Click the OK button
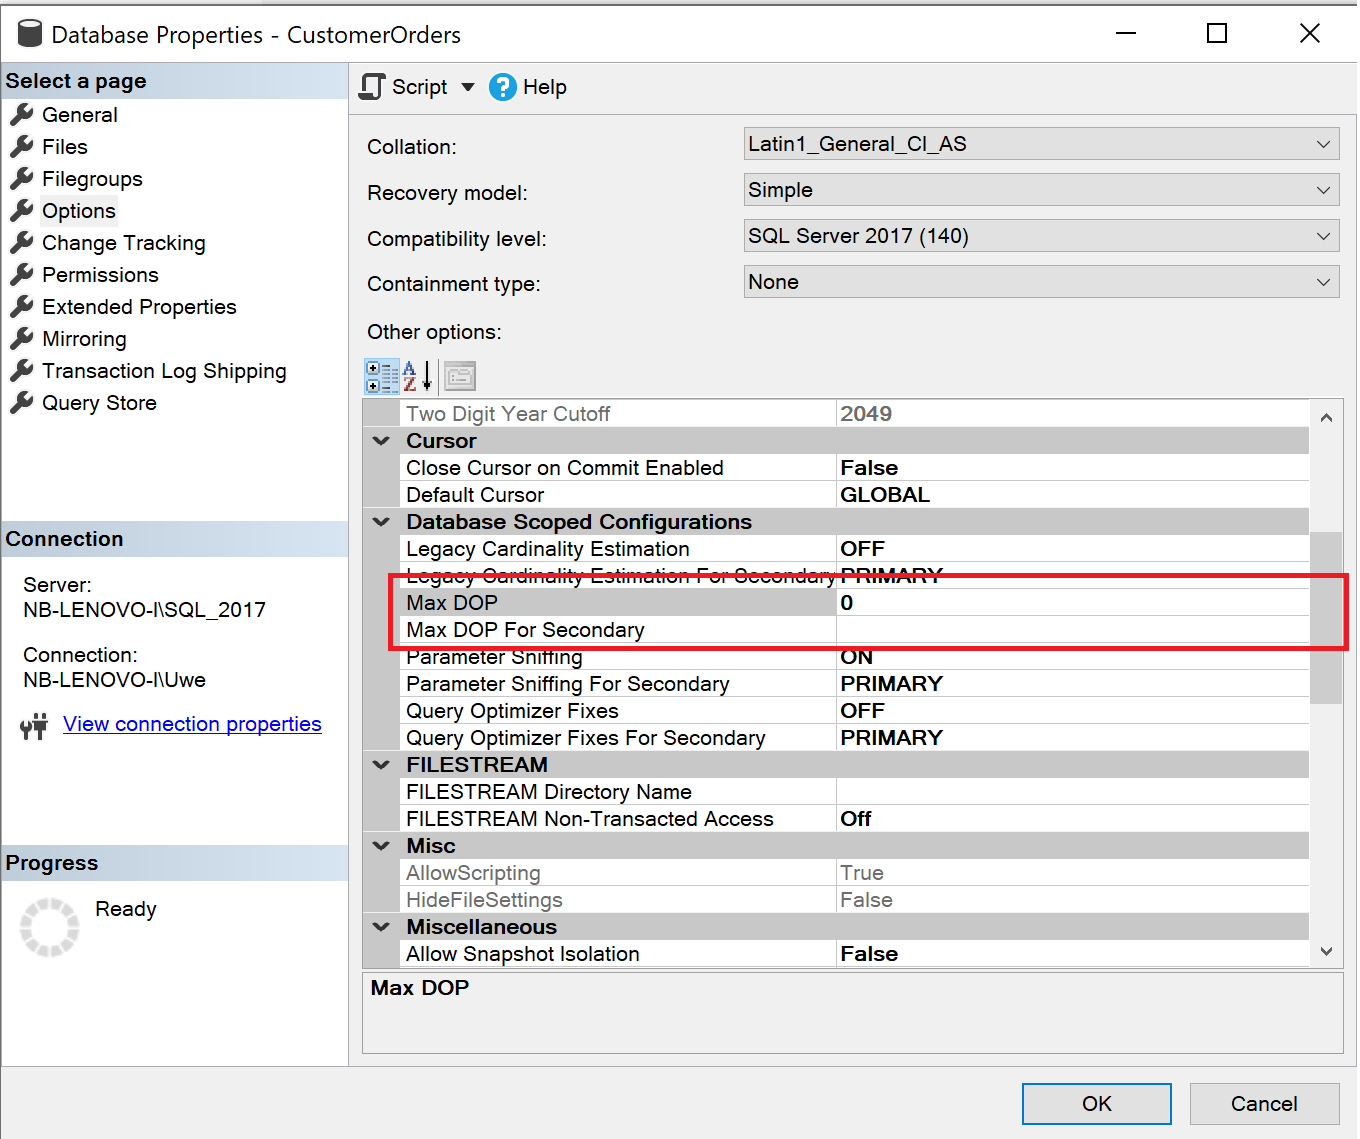Screen dimensions: 1360x1139 click(1096, 1103)
